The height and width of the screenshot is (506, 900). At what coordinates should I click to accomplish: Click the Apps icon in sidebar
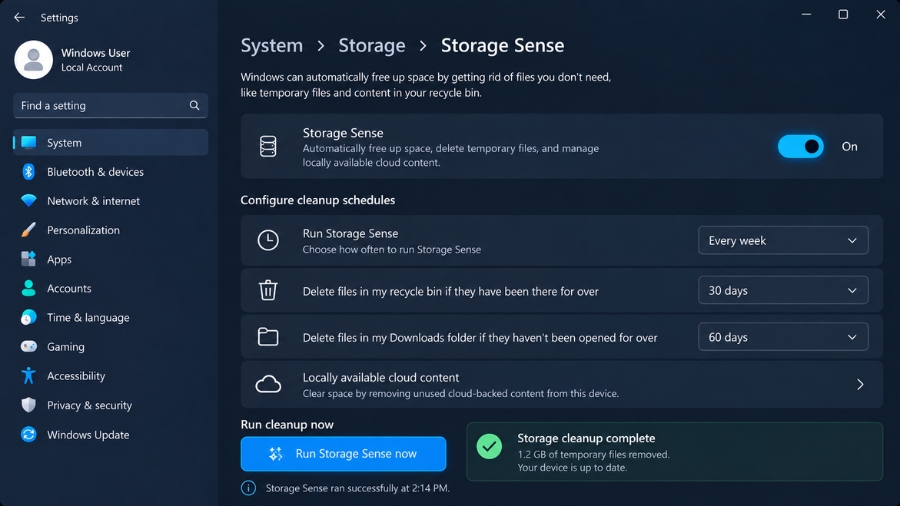pos(29,259)
